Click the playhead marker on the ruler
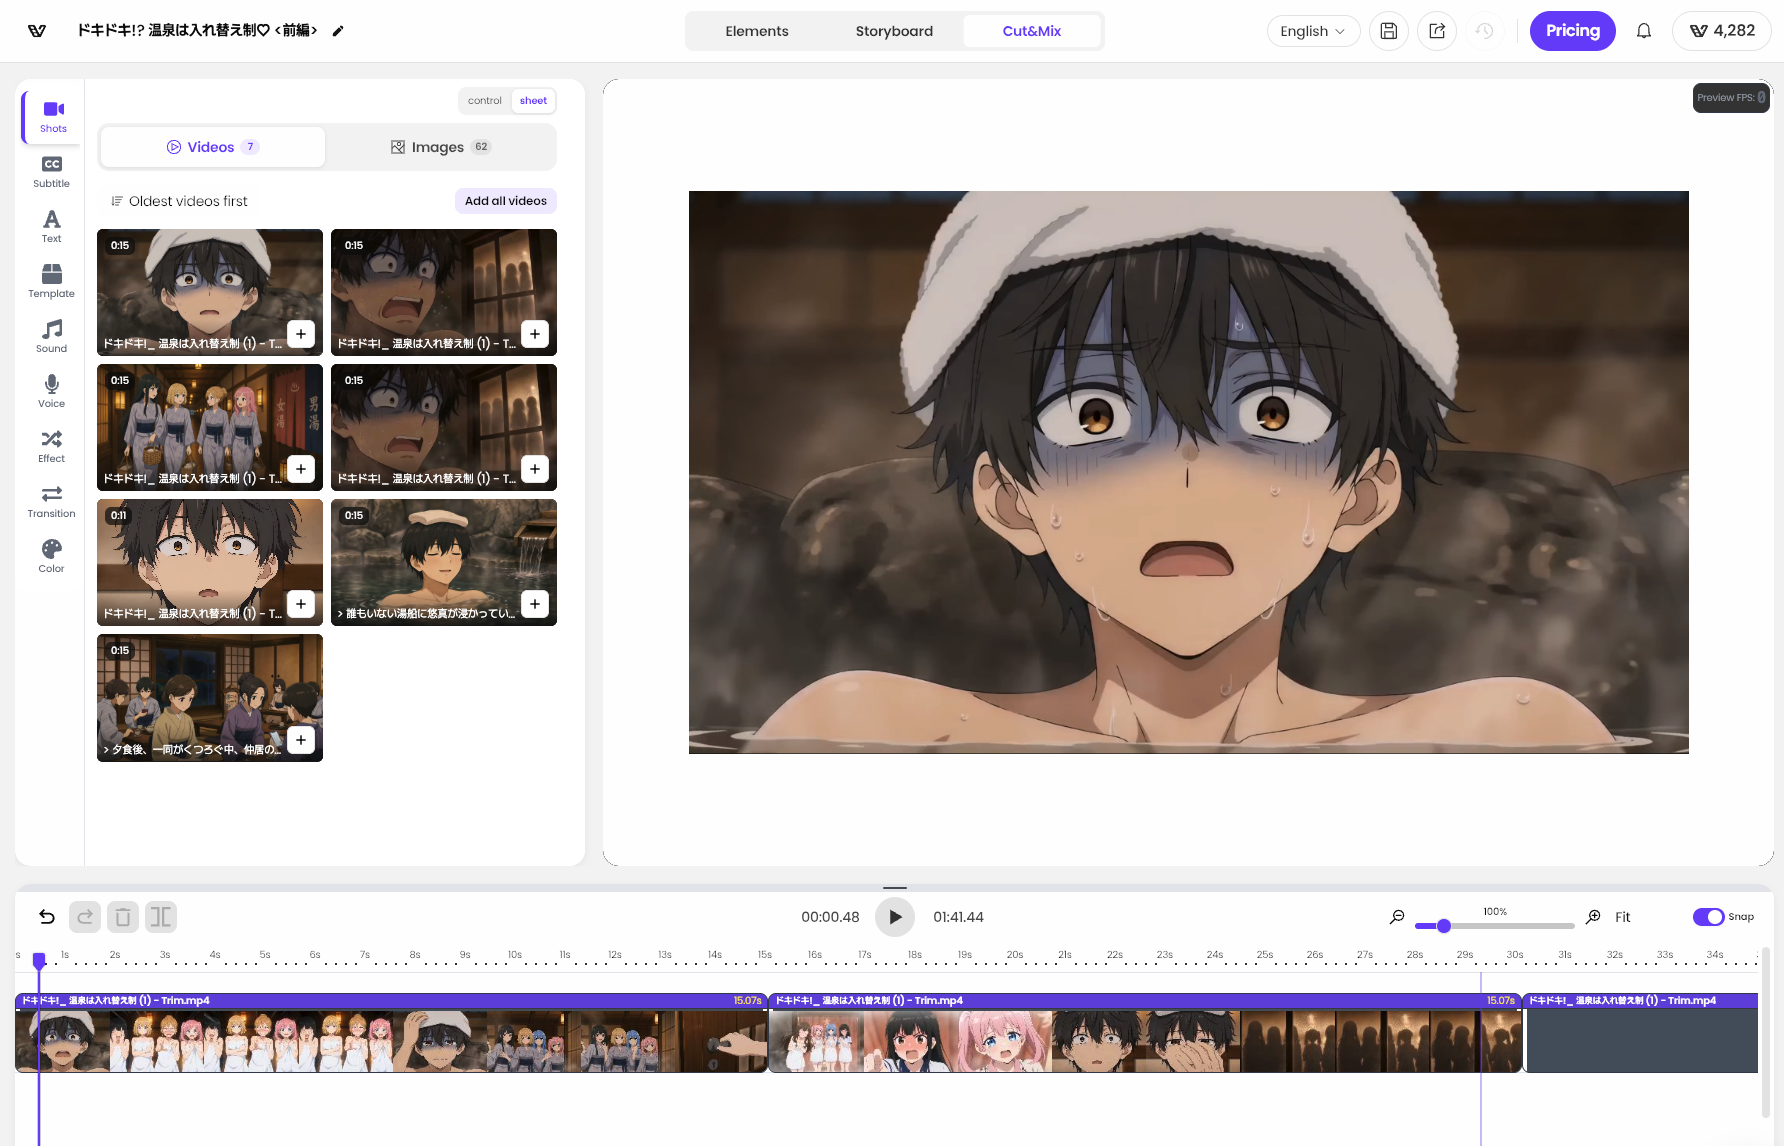The image size is (1784, 1146). click(39, 960)
